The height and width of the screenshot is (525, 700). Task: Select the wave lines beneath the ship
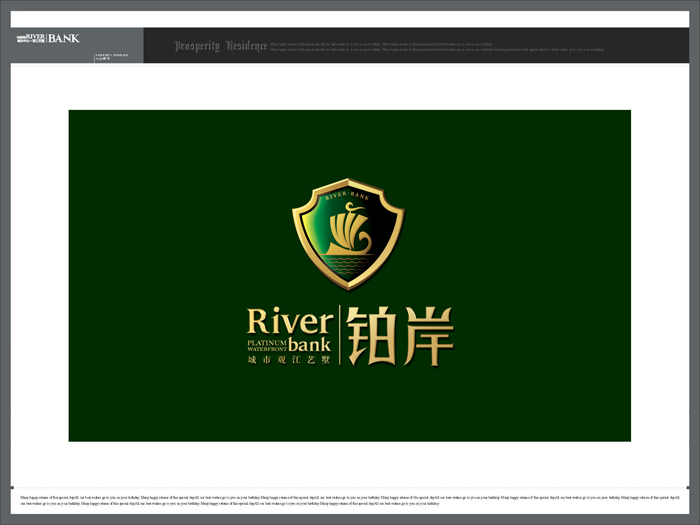(350, 266)
